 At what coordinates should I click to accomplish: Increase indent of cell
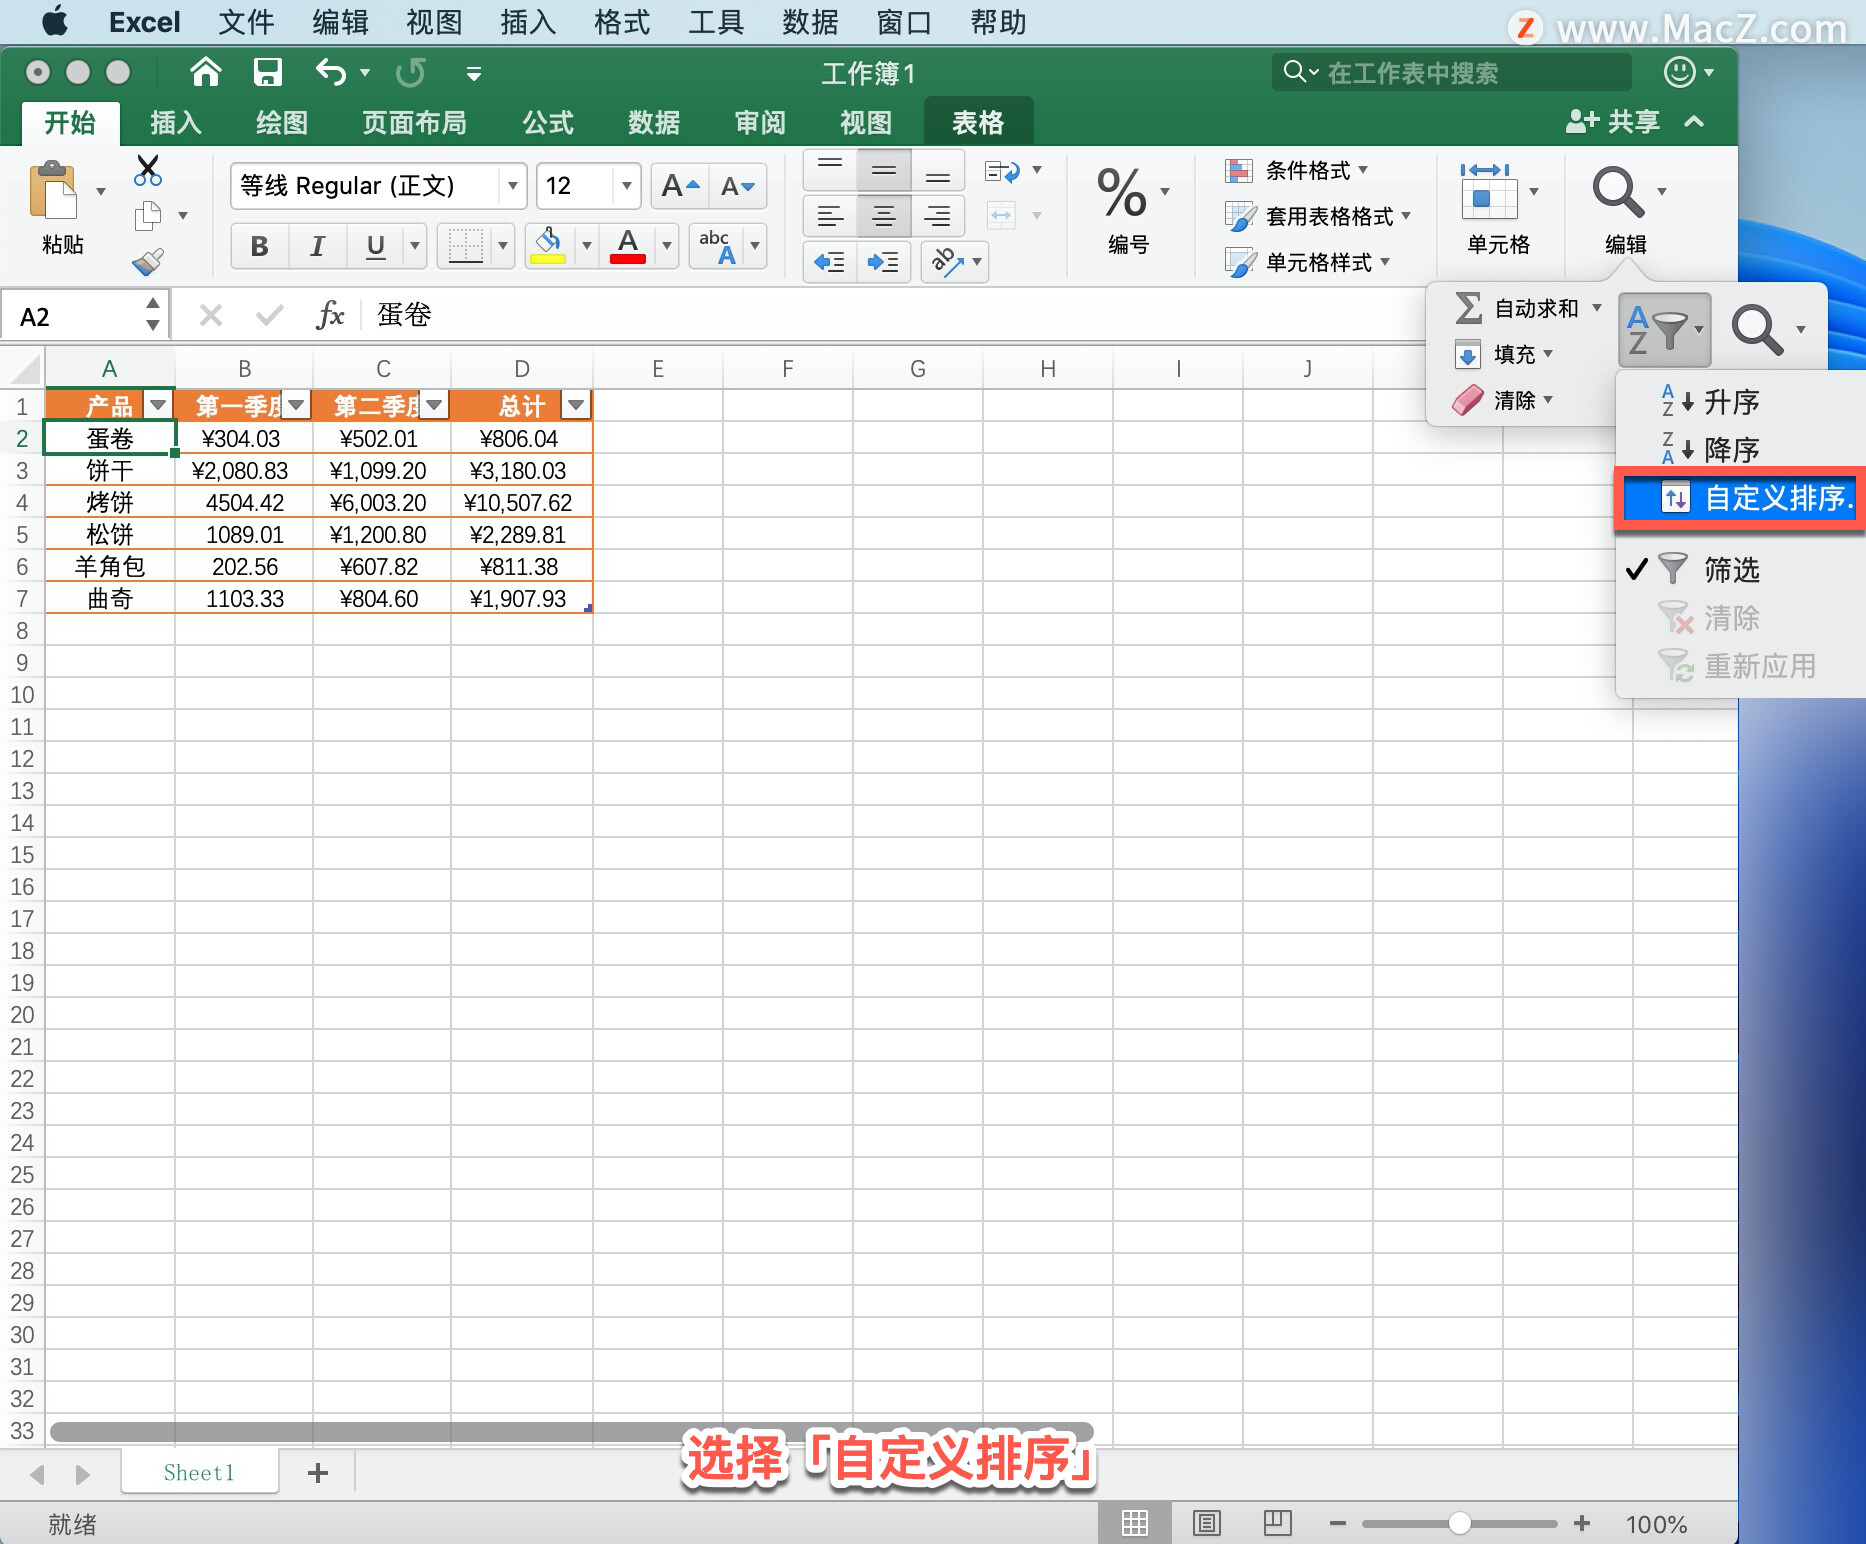pyautogui.click(x=883, y=262)
